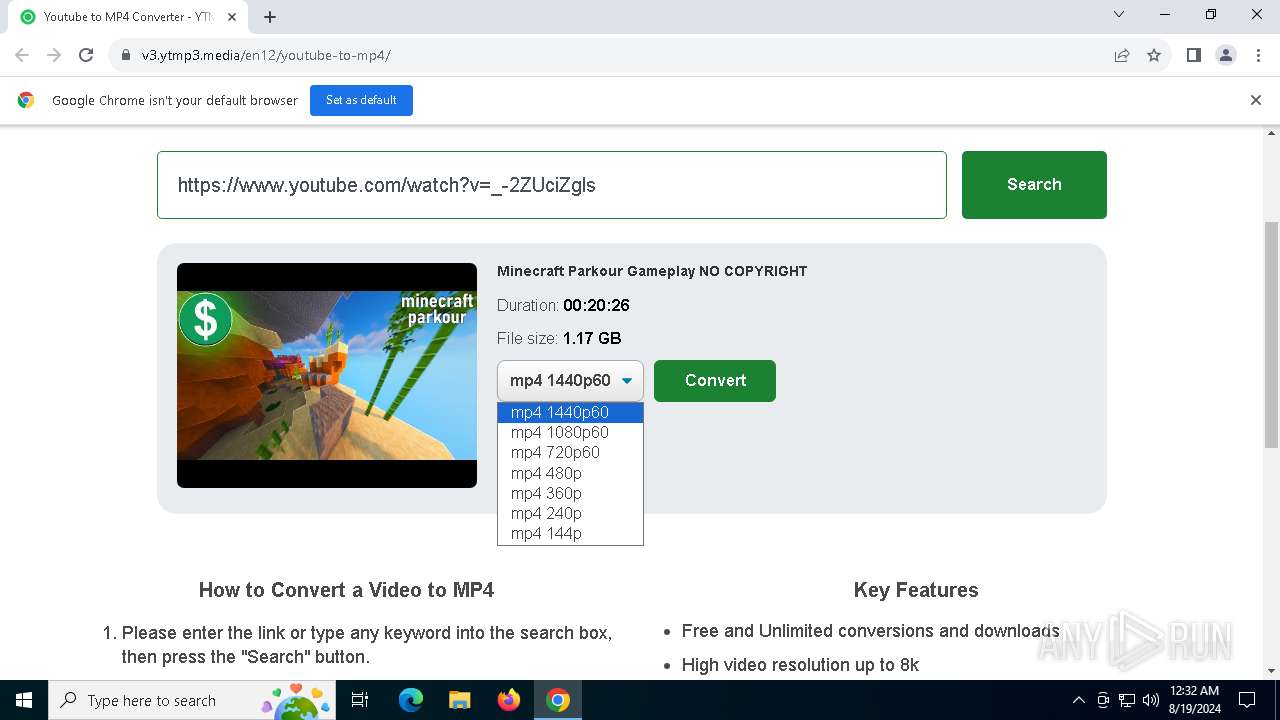Screen dimensions: 1280x720
Task: Open volume control tray icon
Action: tap(1151, 700)
